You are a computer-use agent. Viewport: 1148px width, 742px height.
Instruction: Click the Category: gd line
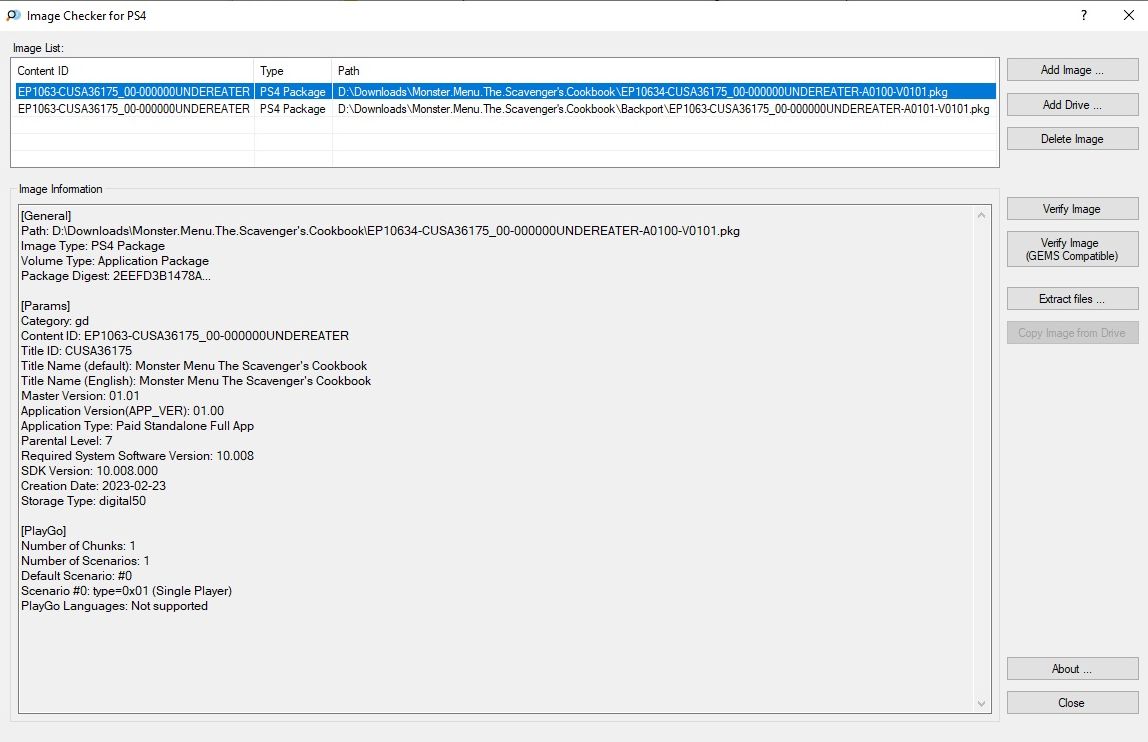point(55,321)
